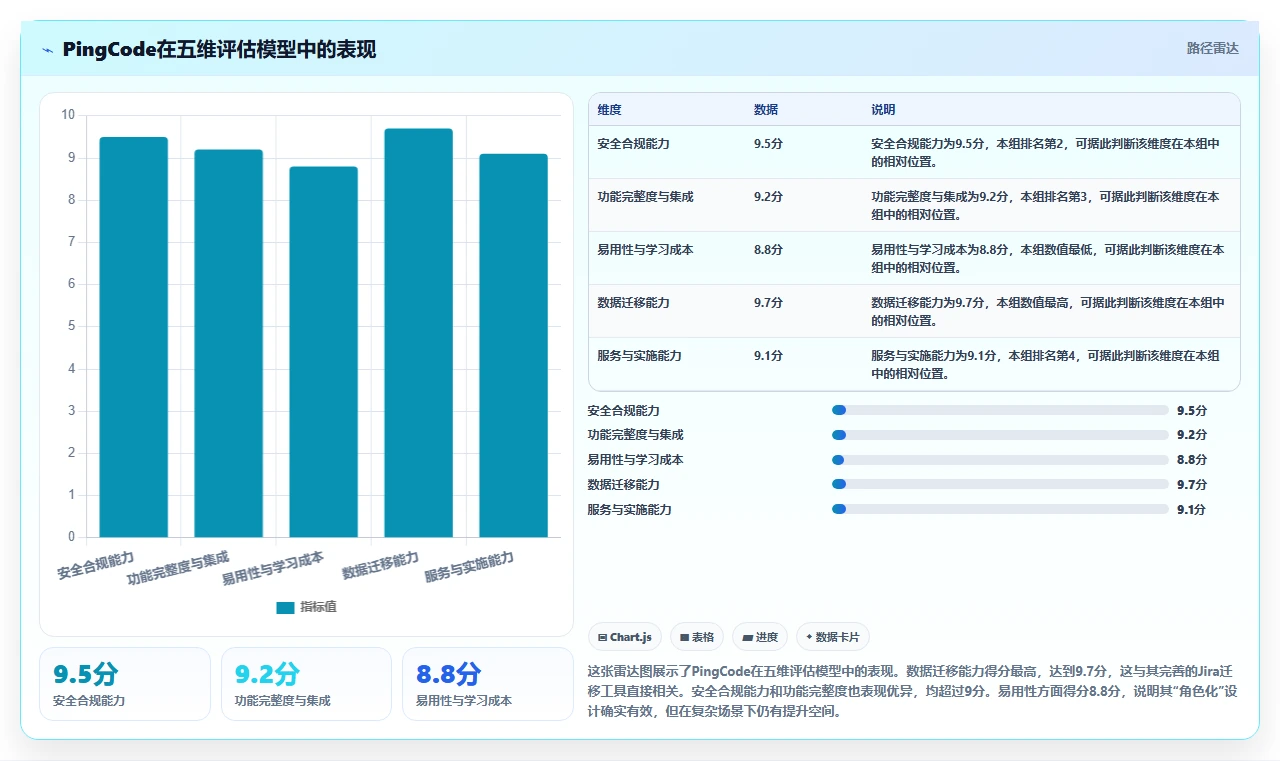Click the 数据迁移能力 x-axis label
Screen dimensions: 1280x761
(380, 565)
